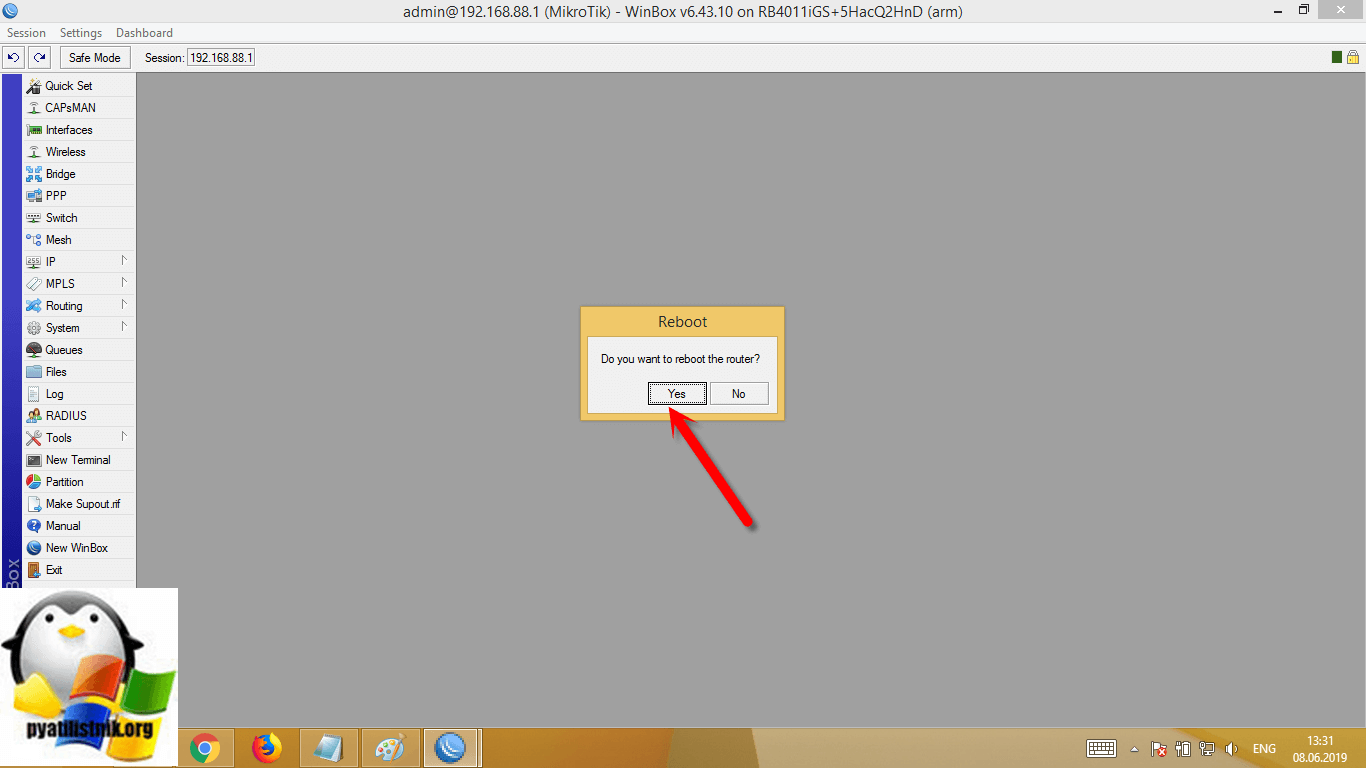This screenshot has height=768, width=1366.
Task: Launch New Terminal from the sidebar
Action: point(77,460)
